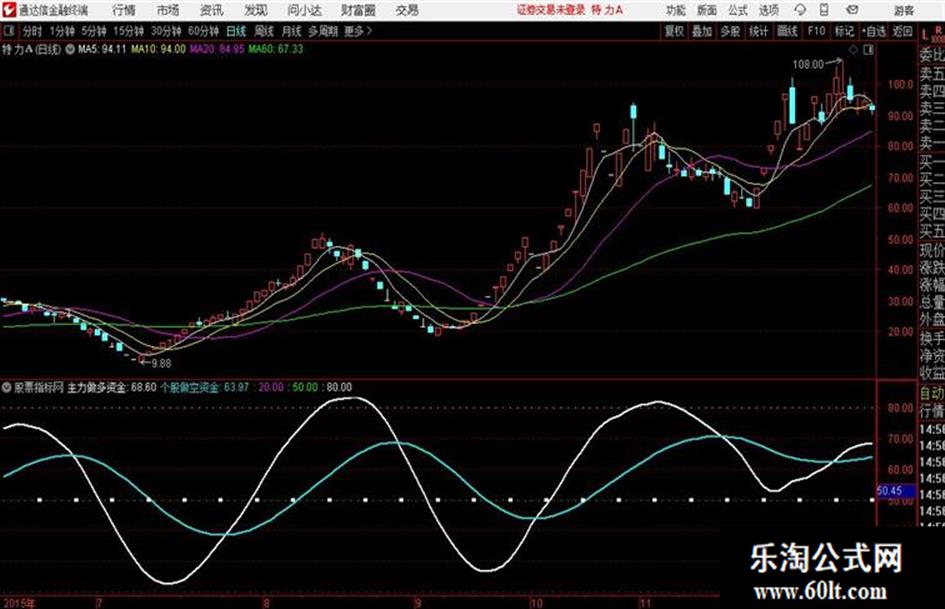Switch to the 1分钟 period tab
Image resolution: width=945 pixels, height=609 pixels.
(x=61, y=31)
